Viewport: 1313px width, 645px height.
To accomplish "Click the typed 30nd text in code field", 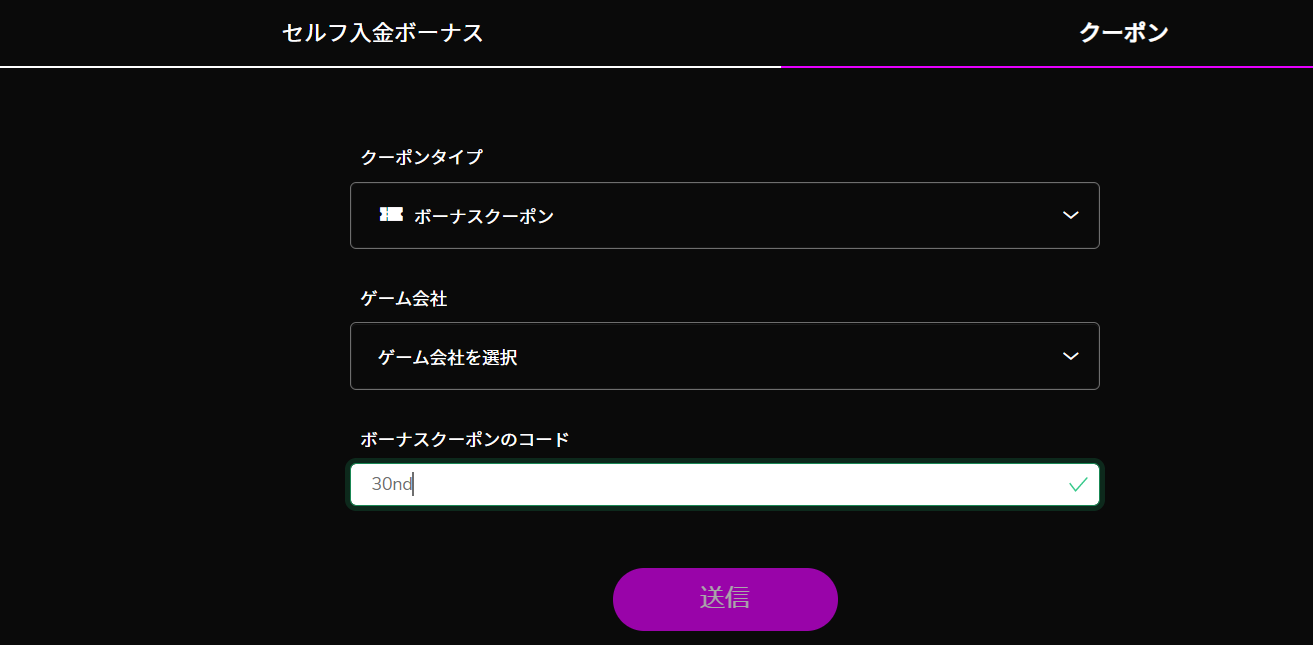I will (x=391, y=484).
